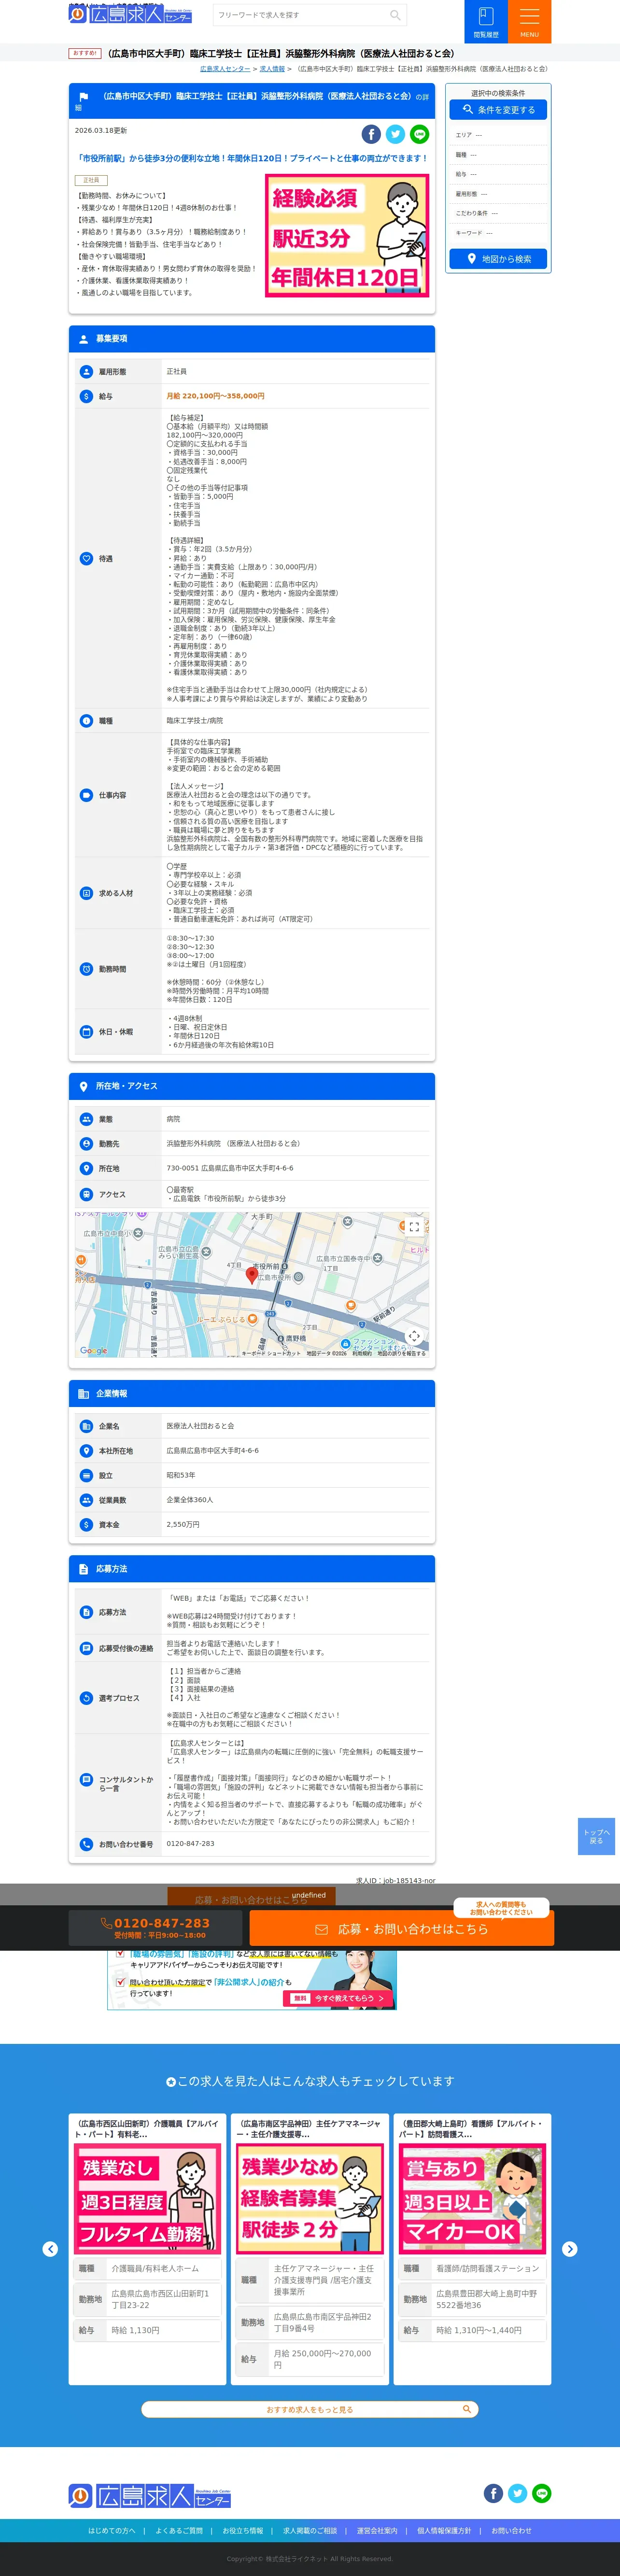This screenshot has height=2576, width=620.
Task: Click the person icon beside 募集要項
Action: point(84,339)
